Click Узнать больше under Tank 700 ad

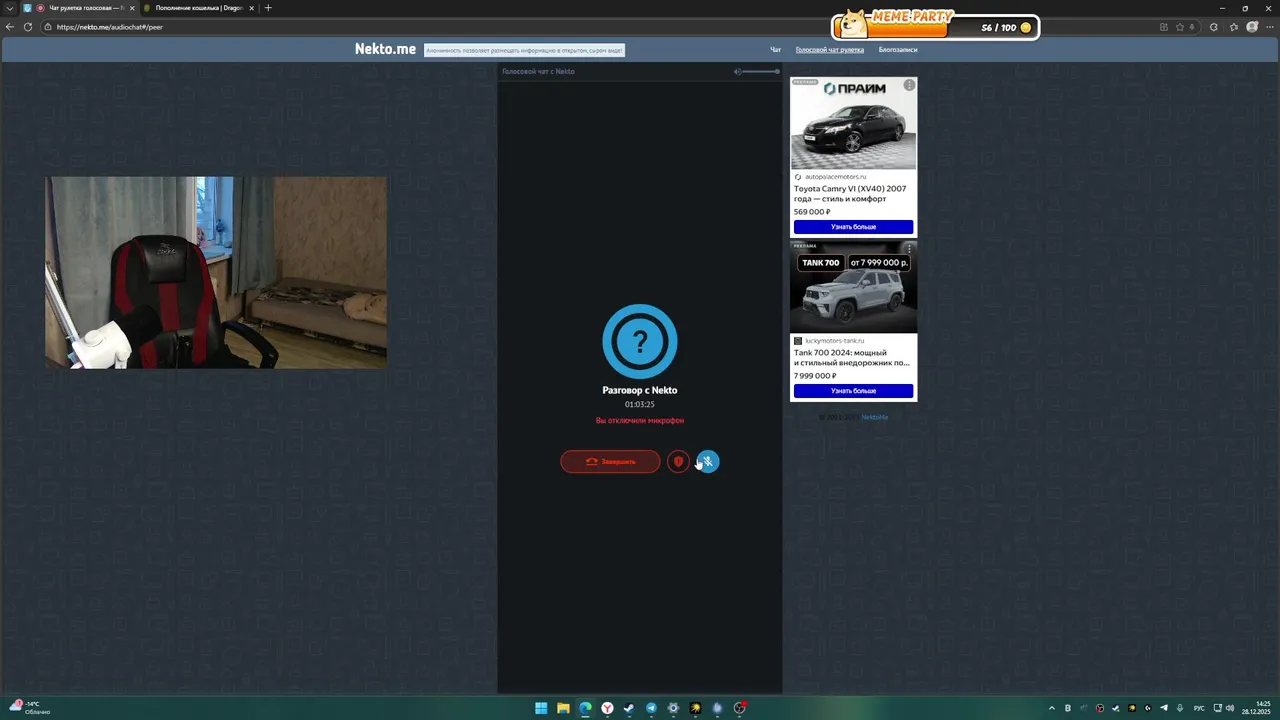(x=853, y=391)
